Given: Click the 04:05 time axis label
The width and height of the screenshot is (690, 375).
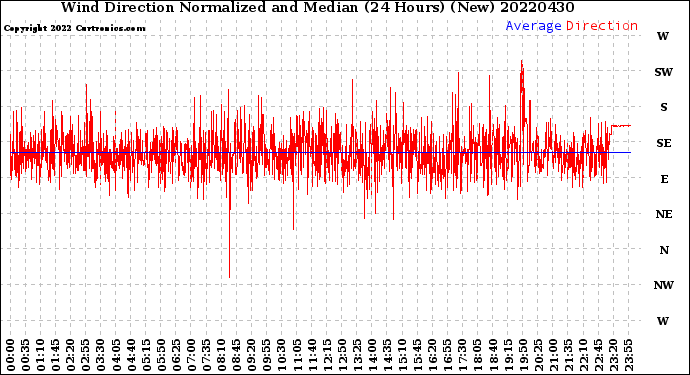Looking at the screenshot, I should 116,355.
